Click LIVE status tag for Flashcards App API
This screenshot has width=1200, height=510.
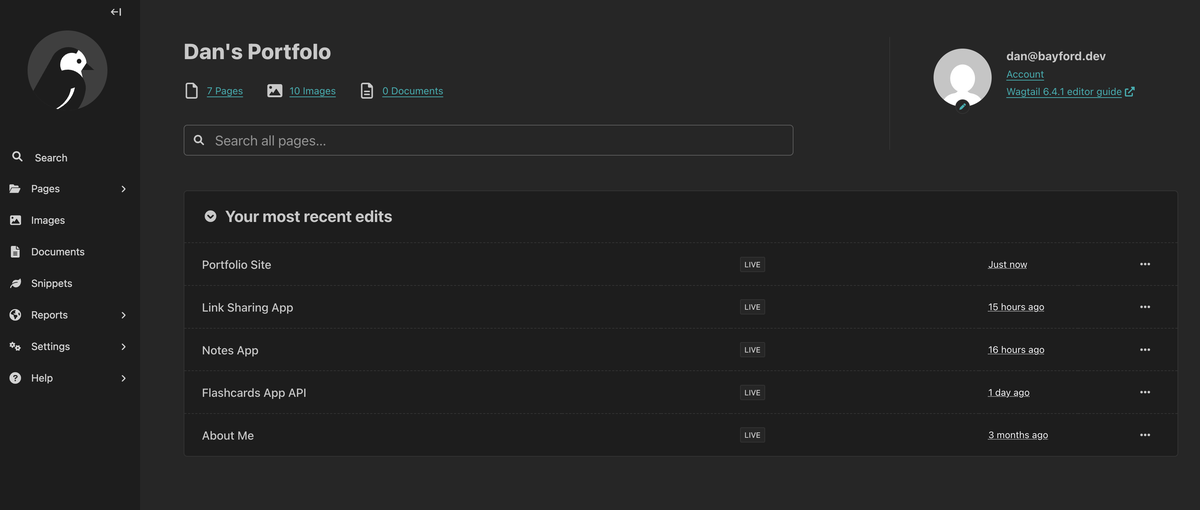pos(752,393)
